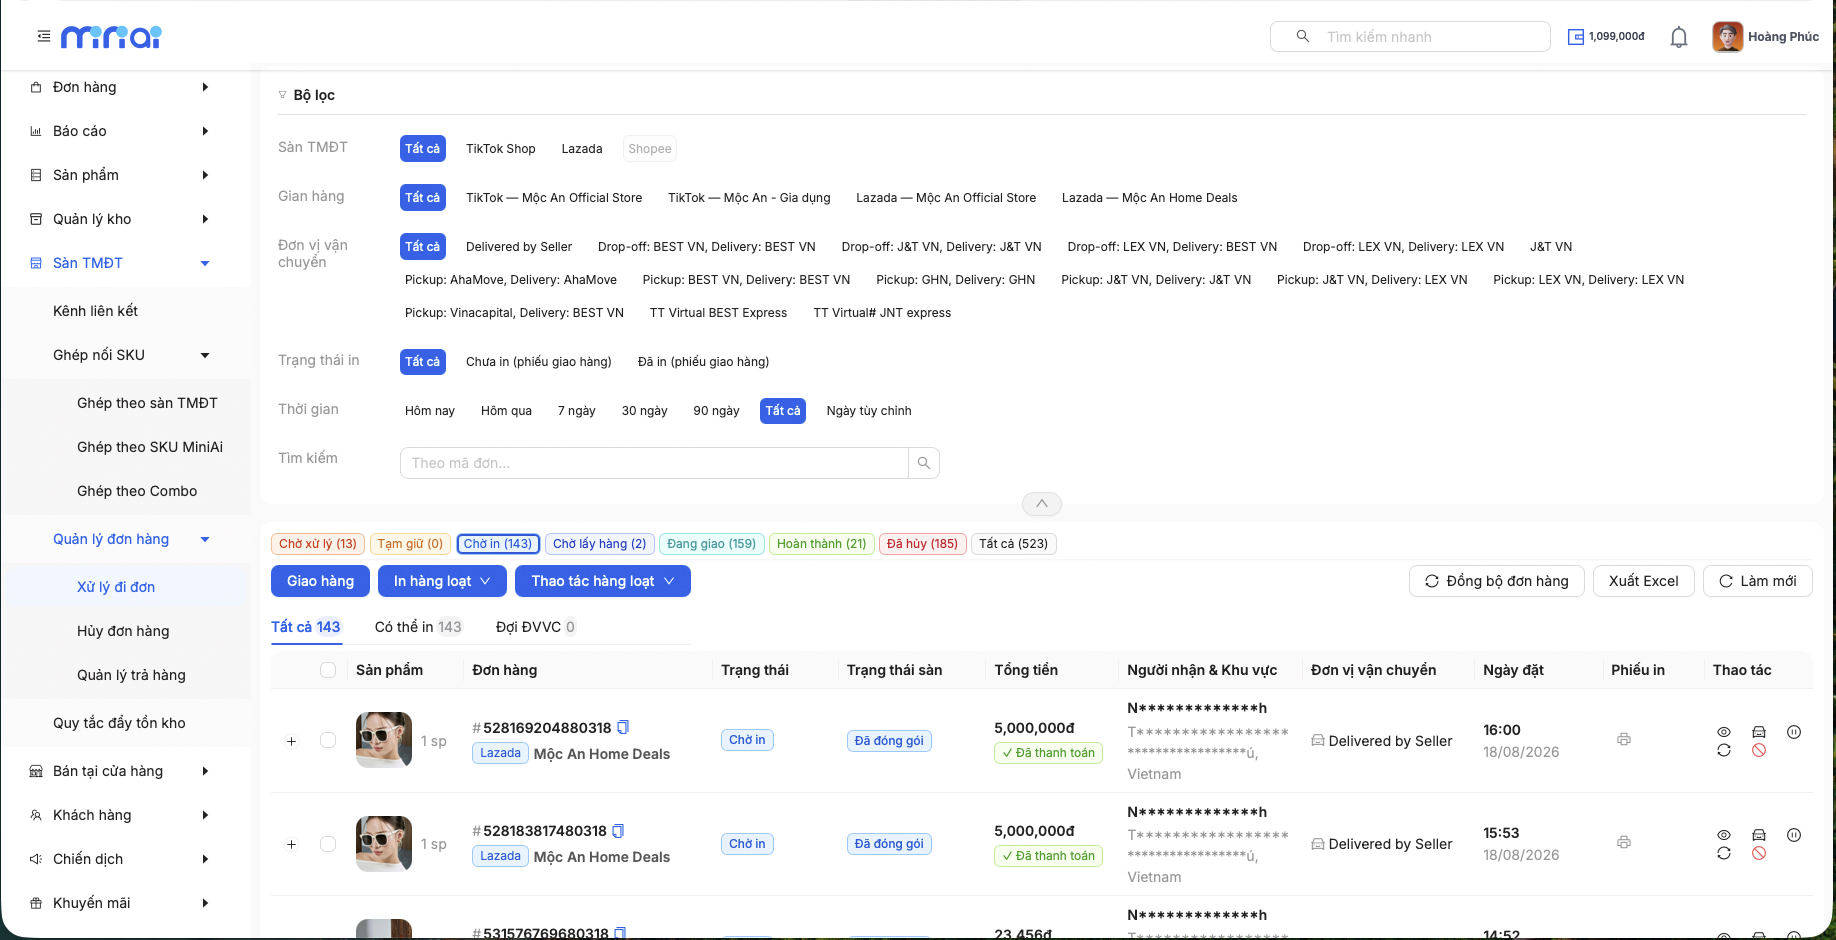This screenshot has width=1836, height=940.
Task: Select the Chờ lấy hàng (2) status tab
Action: pos(600,544)
